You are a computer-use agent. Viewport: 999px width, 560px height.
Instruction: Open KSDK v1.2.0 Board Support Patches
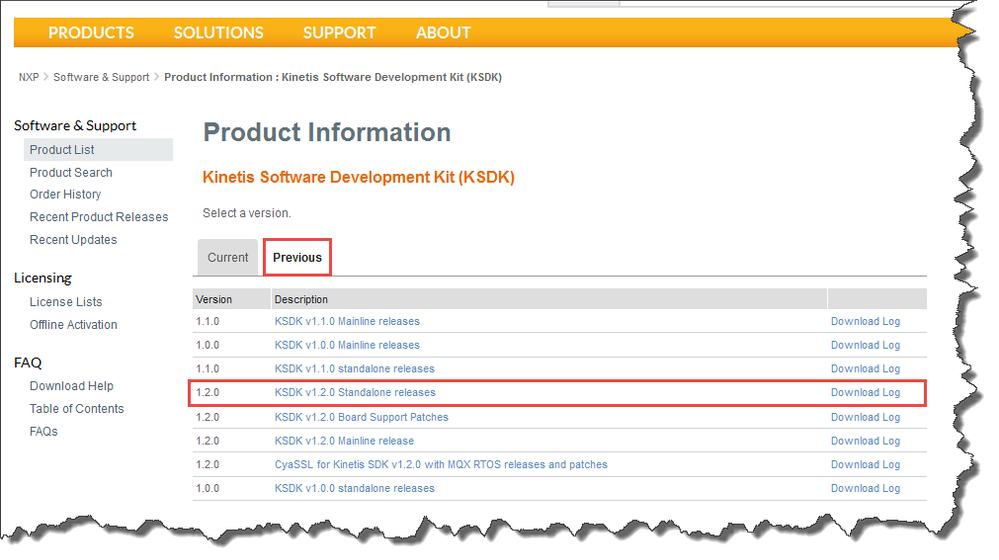pyautogui.click(x=361, y=417)
